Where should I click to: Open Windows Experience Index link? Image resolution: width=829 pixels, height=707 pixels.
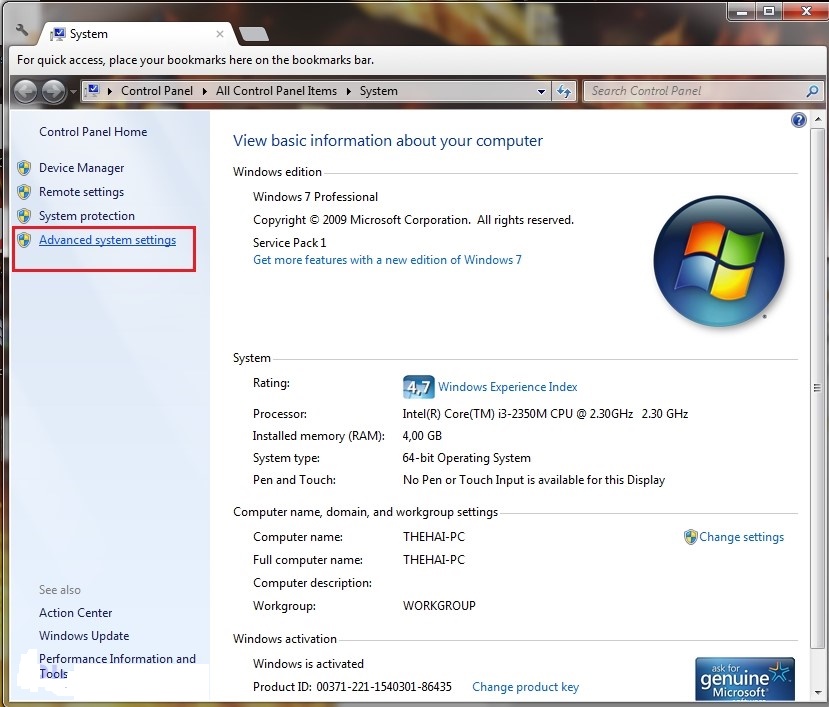pos(507,387)
